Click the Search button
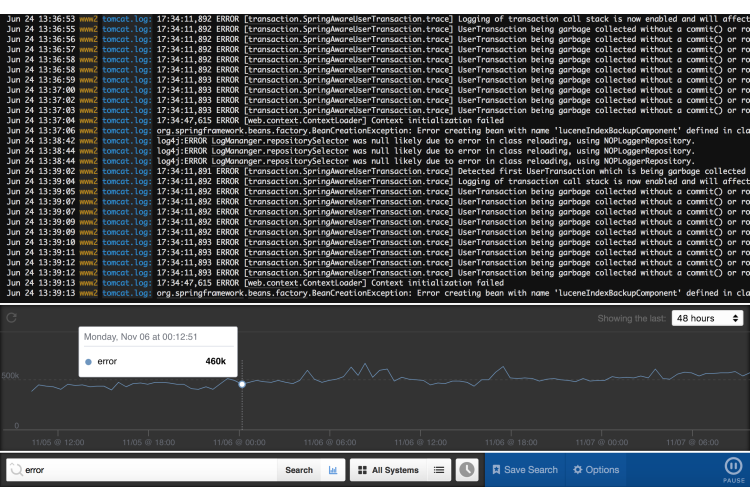 tap(299, 470)
